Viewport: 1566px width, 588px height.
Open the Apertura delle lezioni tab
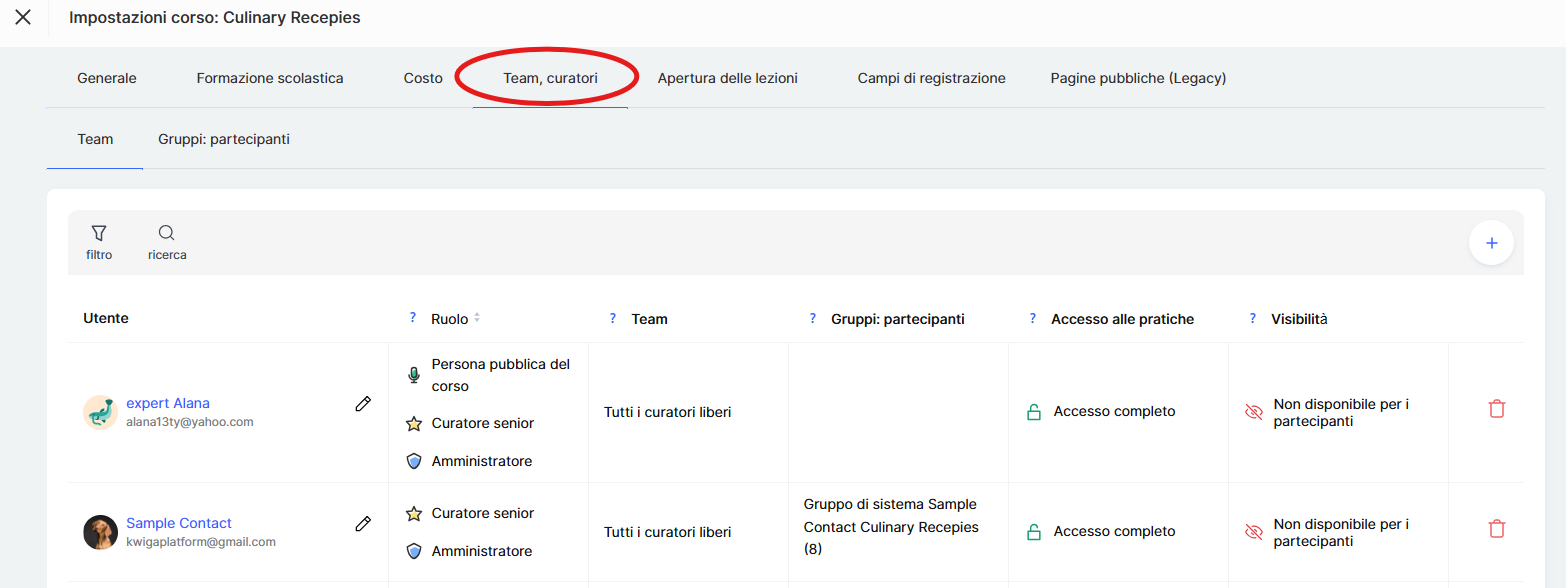(x=727, y=78)
